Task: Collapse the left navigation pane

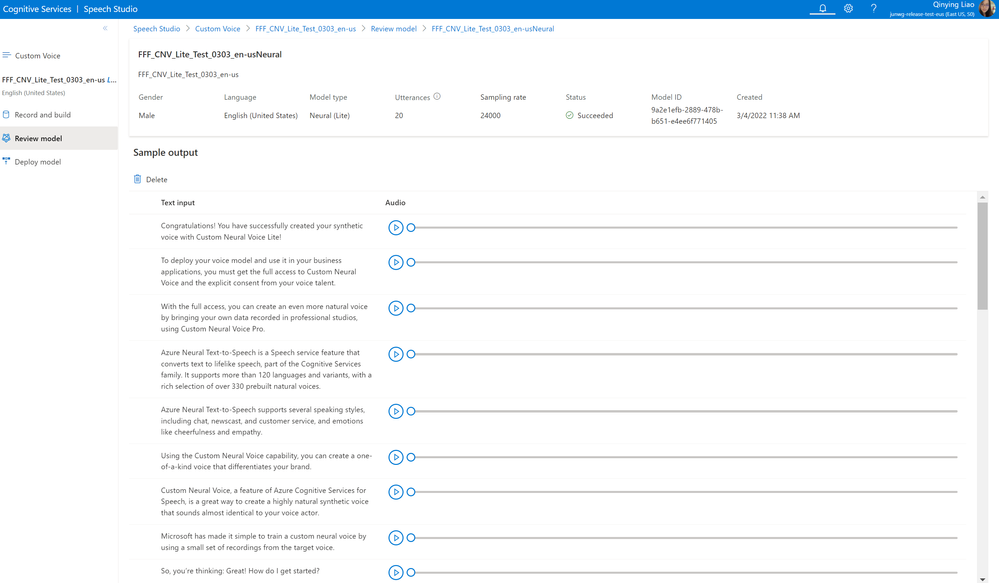Action: tap(105, 28)
